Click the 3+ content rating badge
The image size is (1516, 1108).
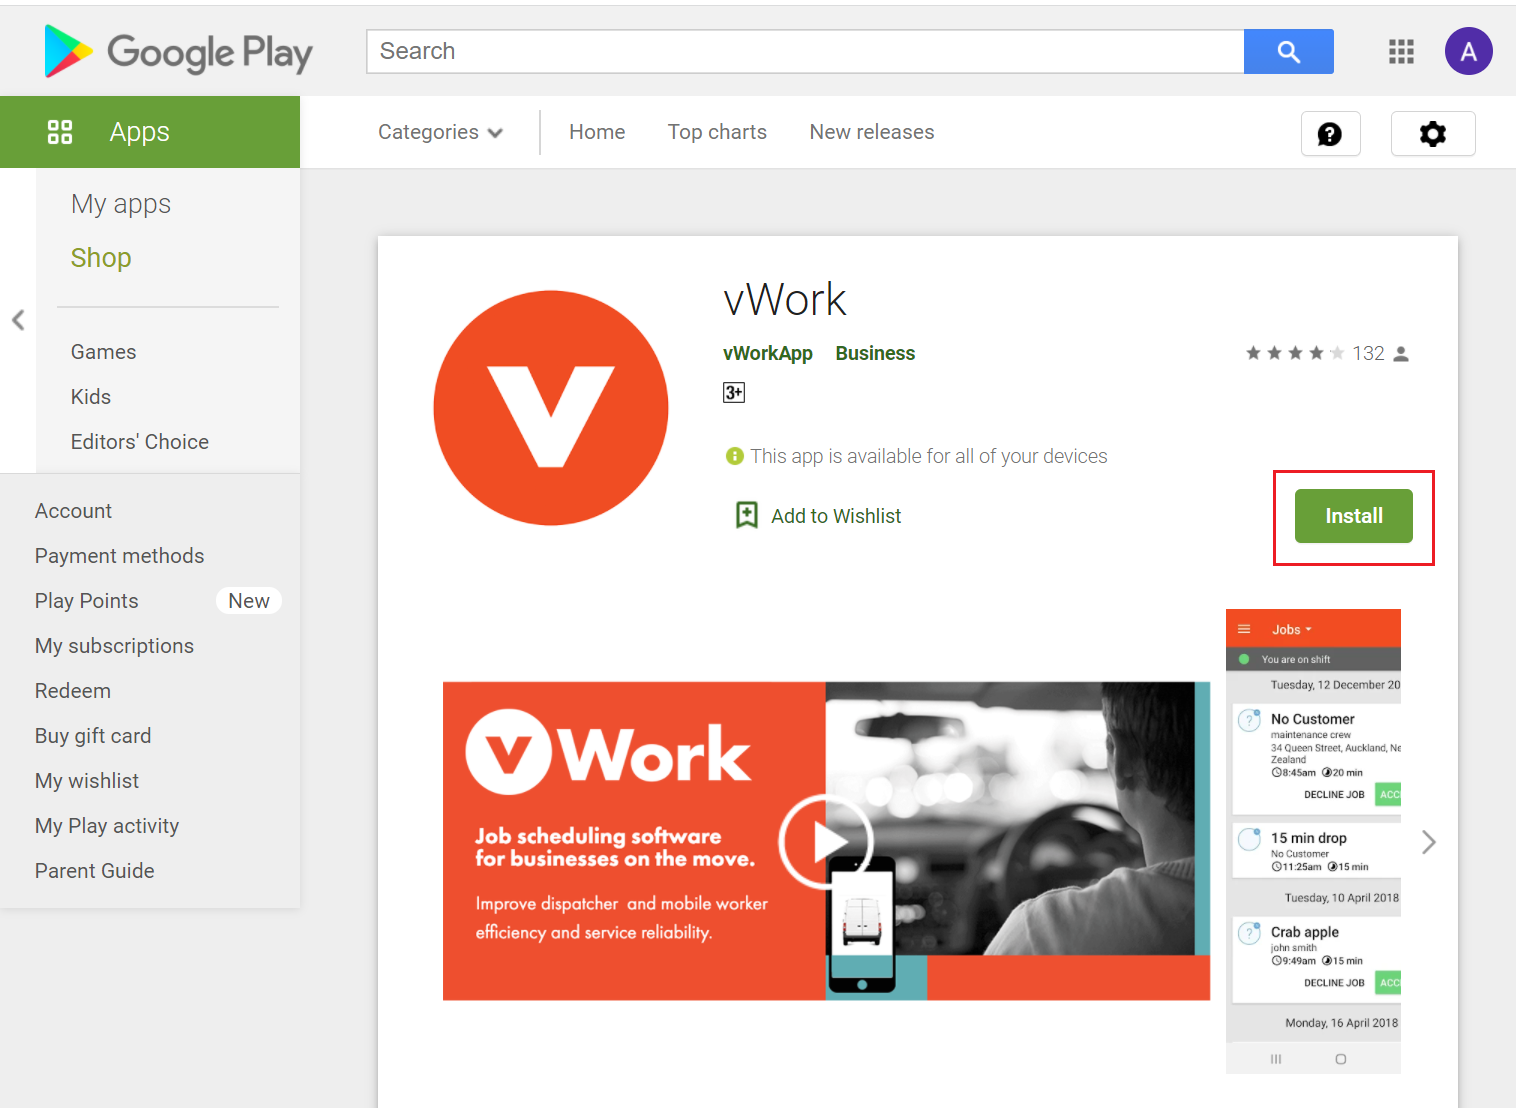point(734,392)
